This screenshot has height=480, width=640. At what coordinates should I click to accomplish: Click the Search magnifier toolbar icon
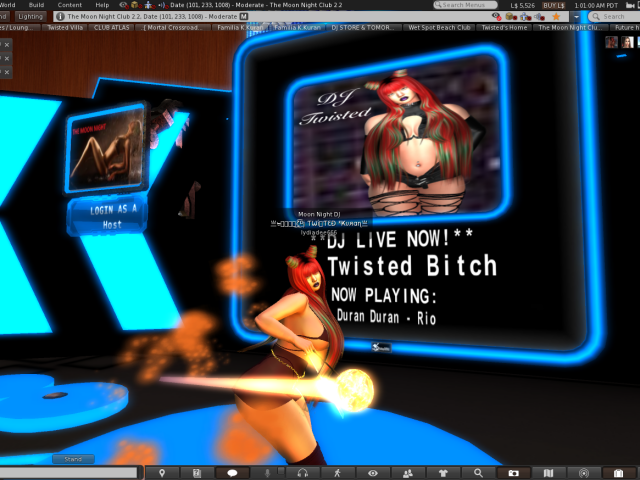[478, 472]
